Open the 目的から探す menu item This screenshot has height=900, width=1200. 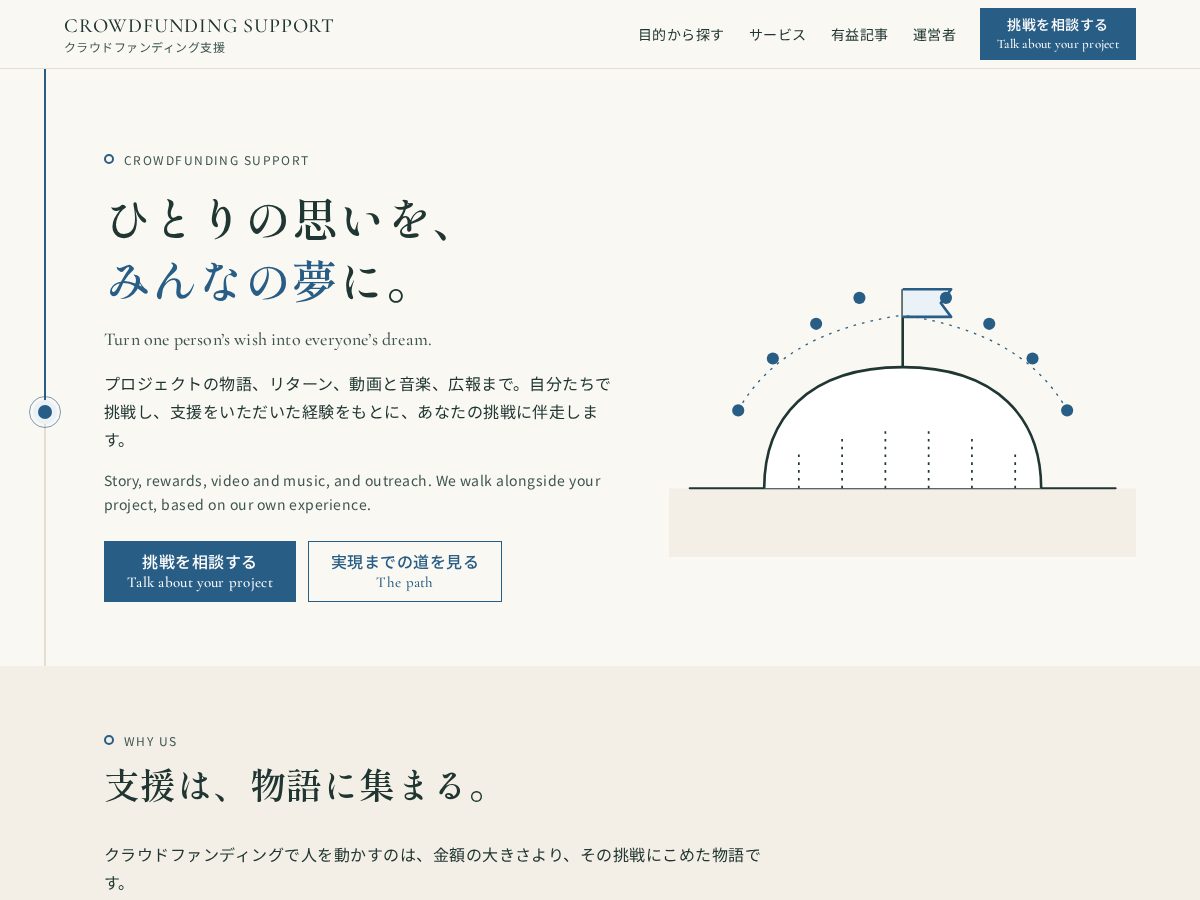coord(681,35)
